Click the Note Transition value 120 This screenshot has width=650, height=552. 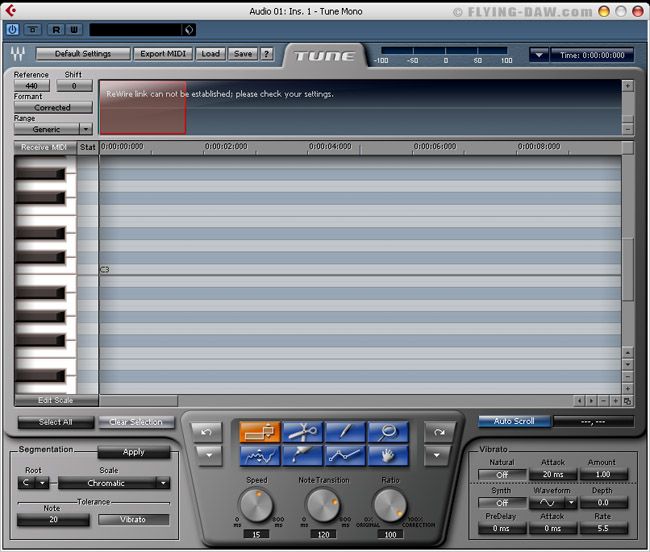pos(323,535)
